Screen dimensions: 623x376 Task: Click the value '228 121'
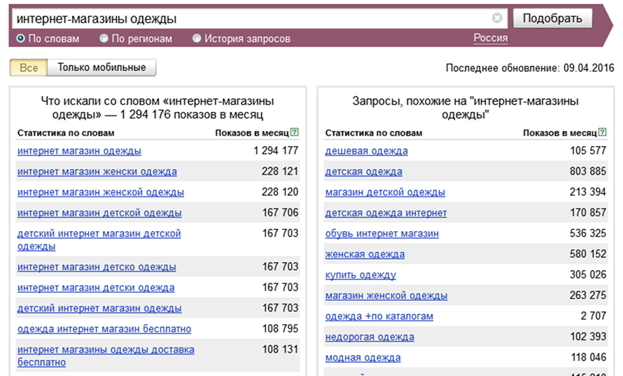(280, 171)
